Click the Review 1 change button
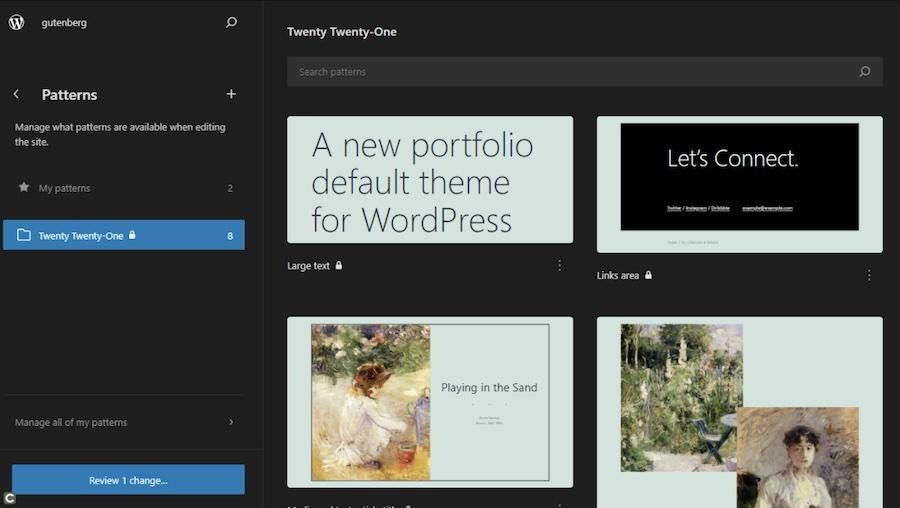Image resolution: width=900 pixels, height=508 pixels. click(128, 480)
